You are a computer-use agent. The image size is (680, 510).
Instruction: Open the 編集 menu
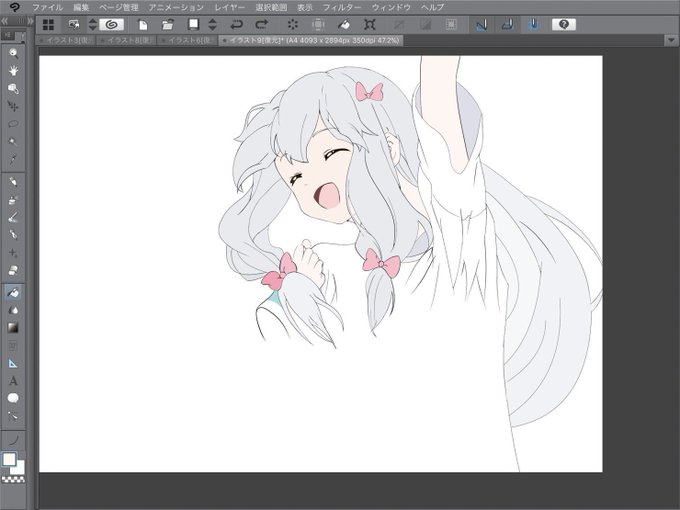(x=81, y=7)
